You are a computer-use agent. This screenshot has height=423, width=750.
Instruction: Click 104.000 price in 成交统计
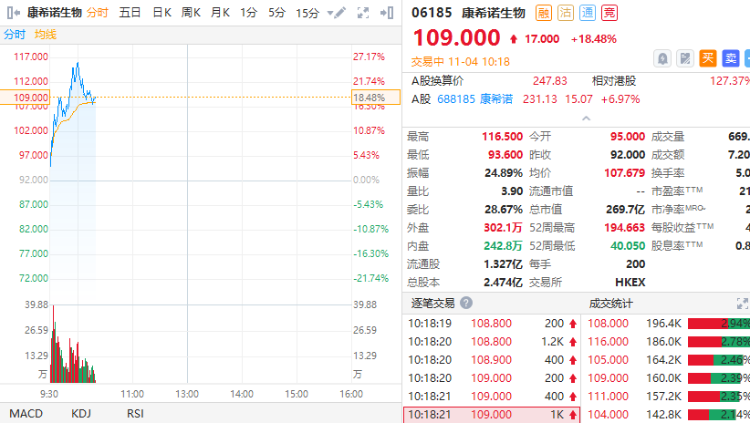pyautogui.click(x=608, y=414)
